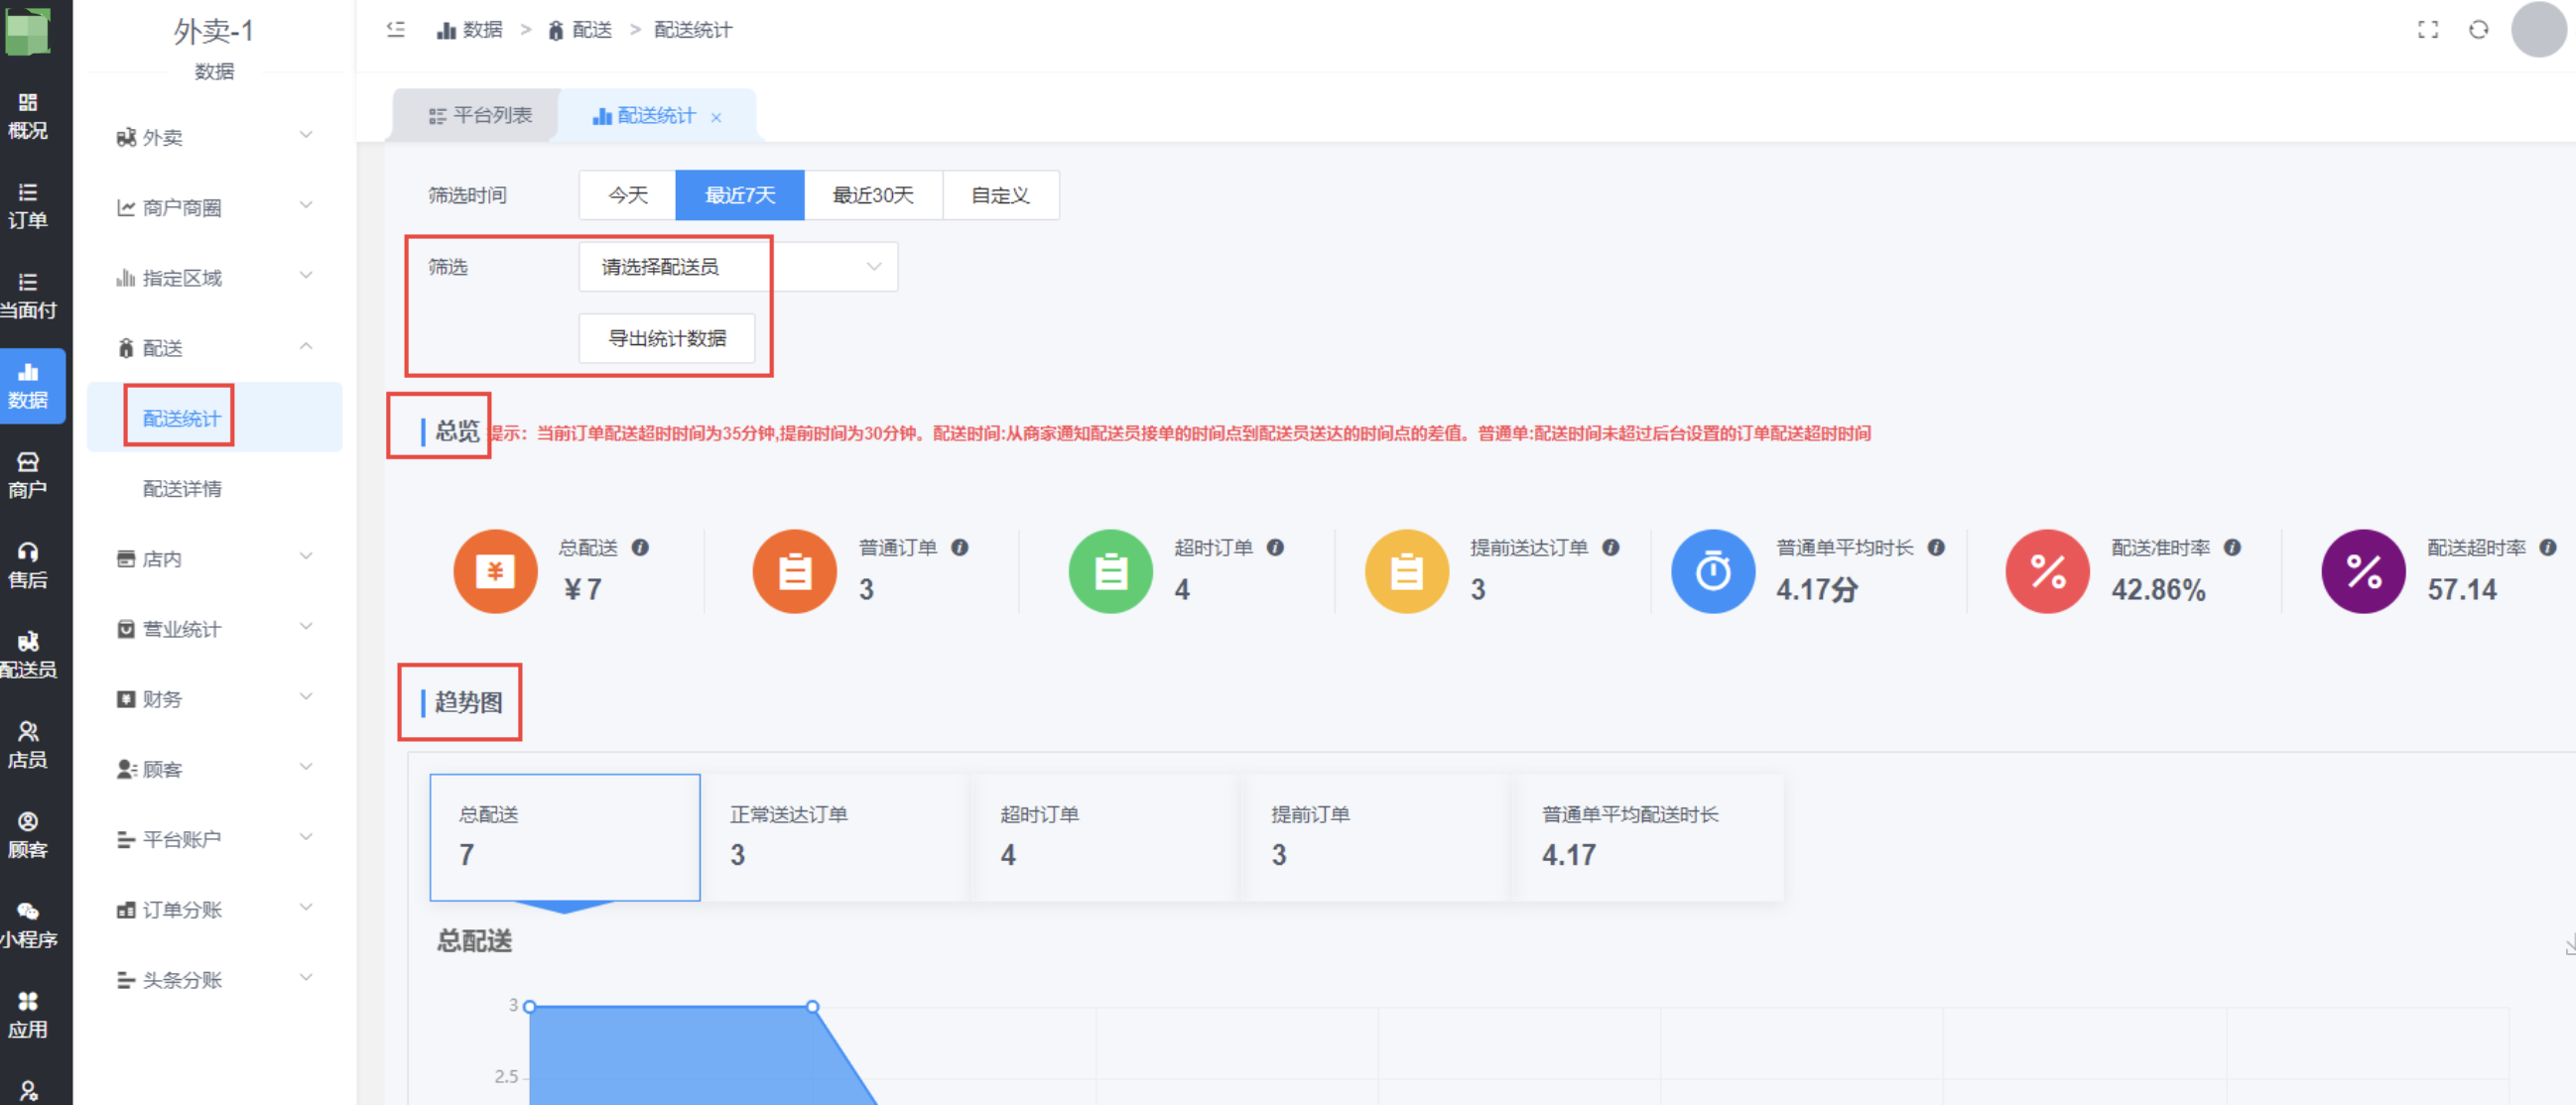
Task: Click the first chart data point
Action: coord(530,1006)
